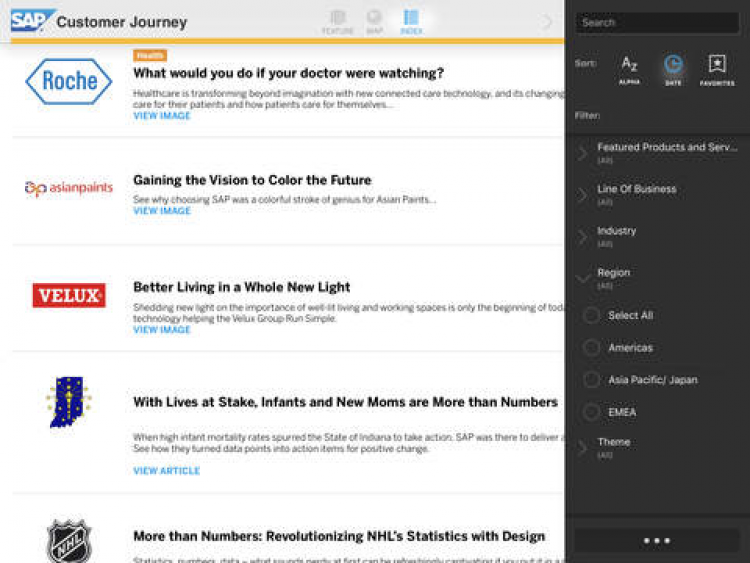Click the NHL logo thumbnail
Viewport: 750px width, 563px height.
[x=69, y=541]
